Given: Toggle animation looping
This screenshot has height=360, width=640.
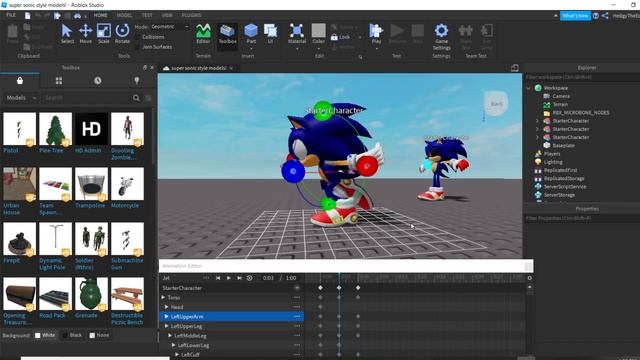Looking at the screenshot, I should [x=249, y=278].
